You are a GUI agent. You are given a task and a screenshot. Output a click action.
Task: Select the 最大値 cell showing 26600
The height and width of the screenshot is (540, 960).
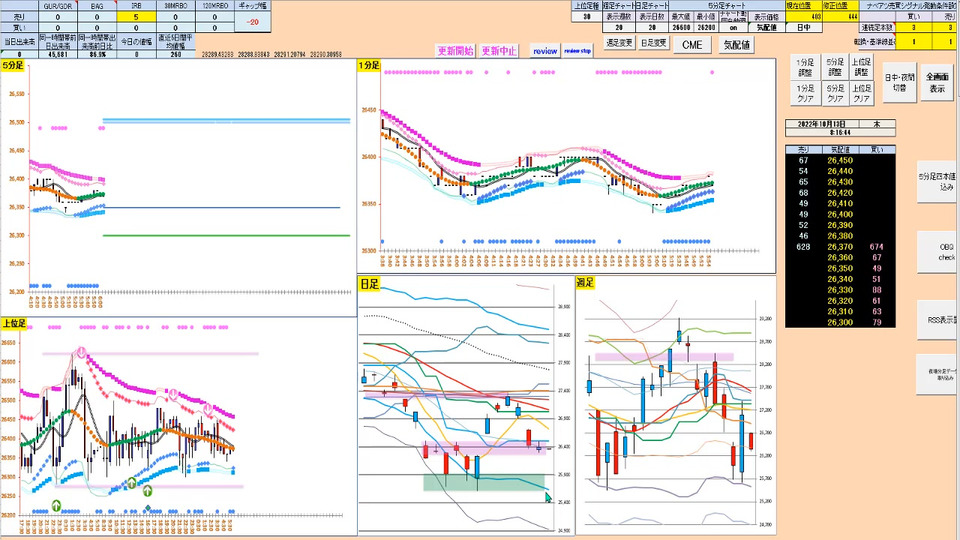click(681, 28)
